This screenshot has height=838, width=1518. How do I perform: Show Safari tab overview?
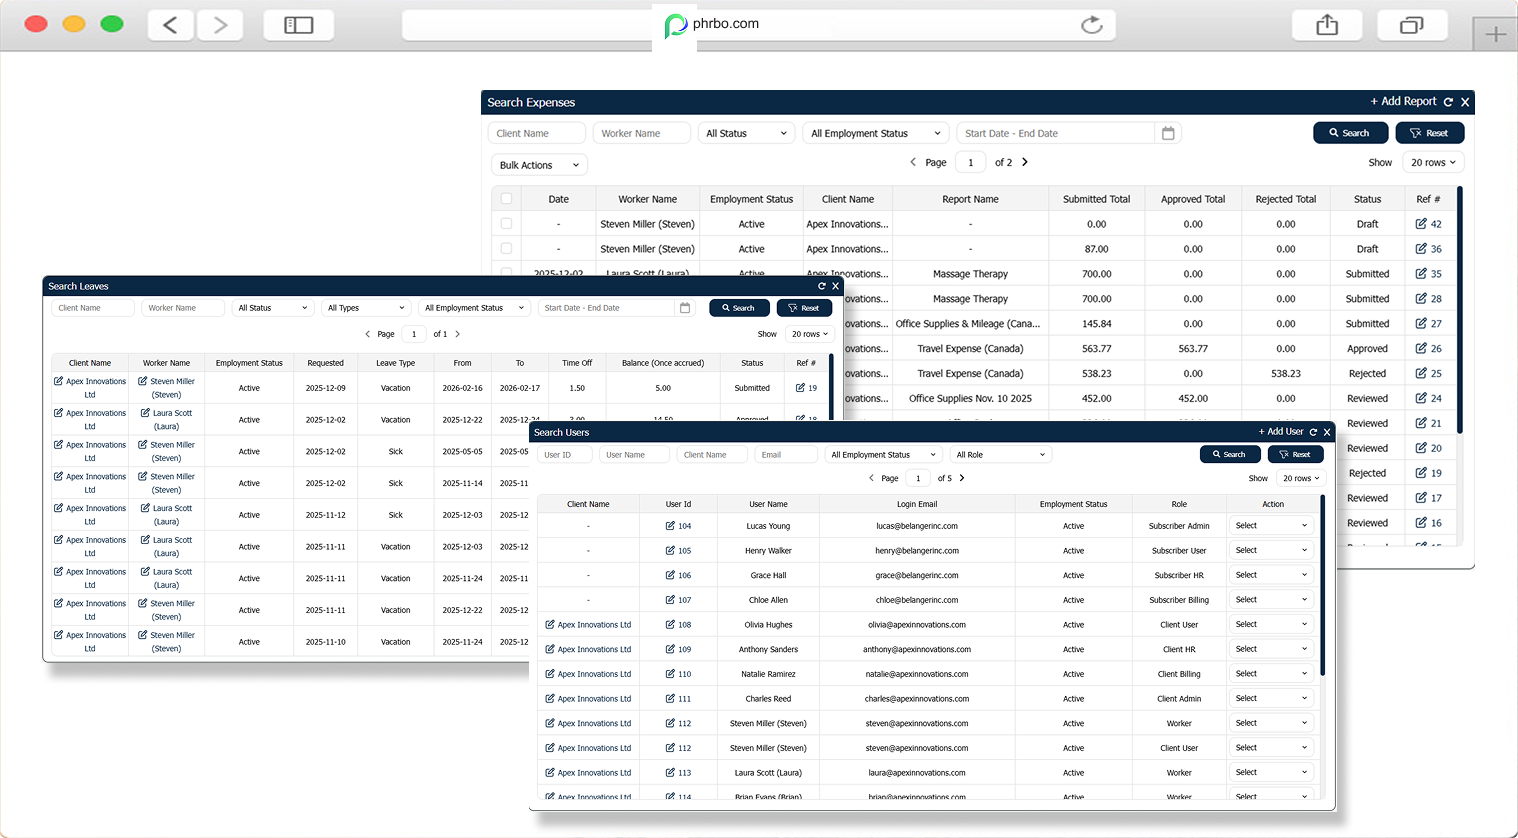(x=1412, y=25)
